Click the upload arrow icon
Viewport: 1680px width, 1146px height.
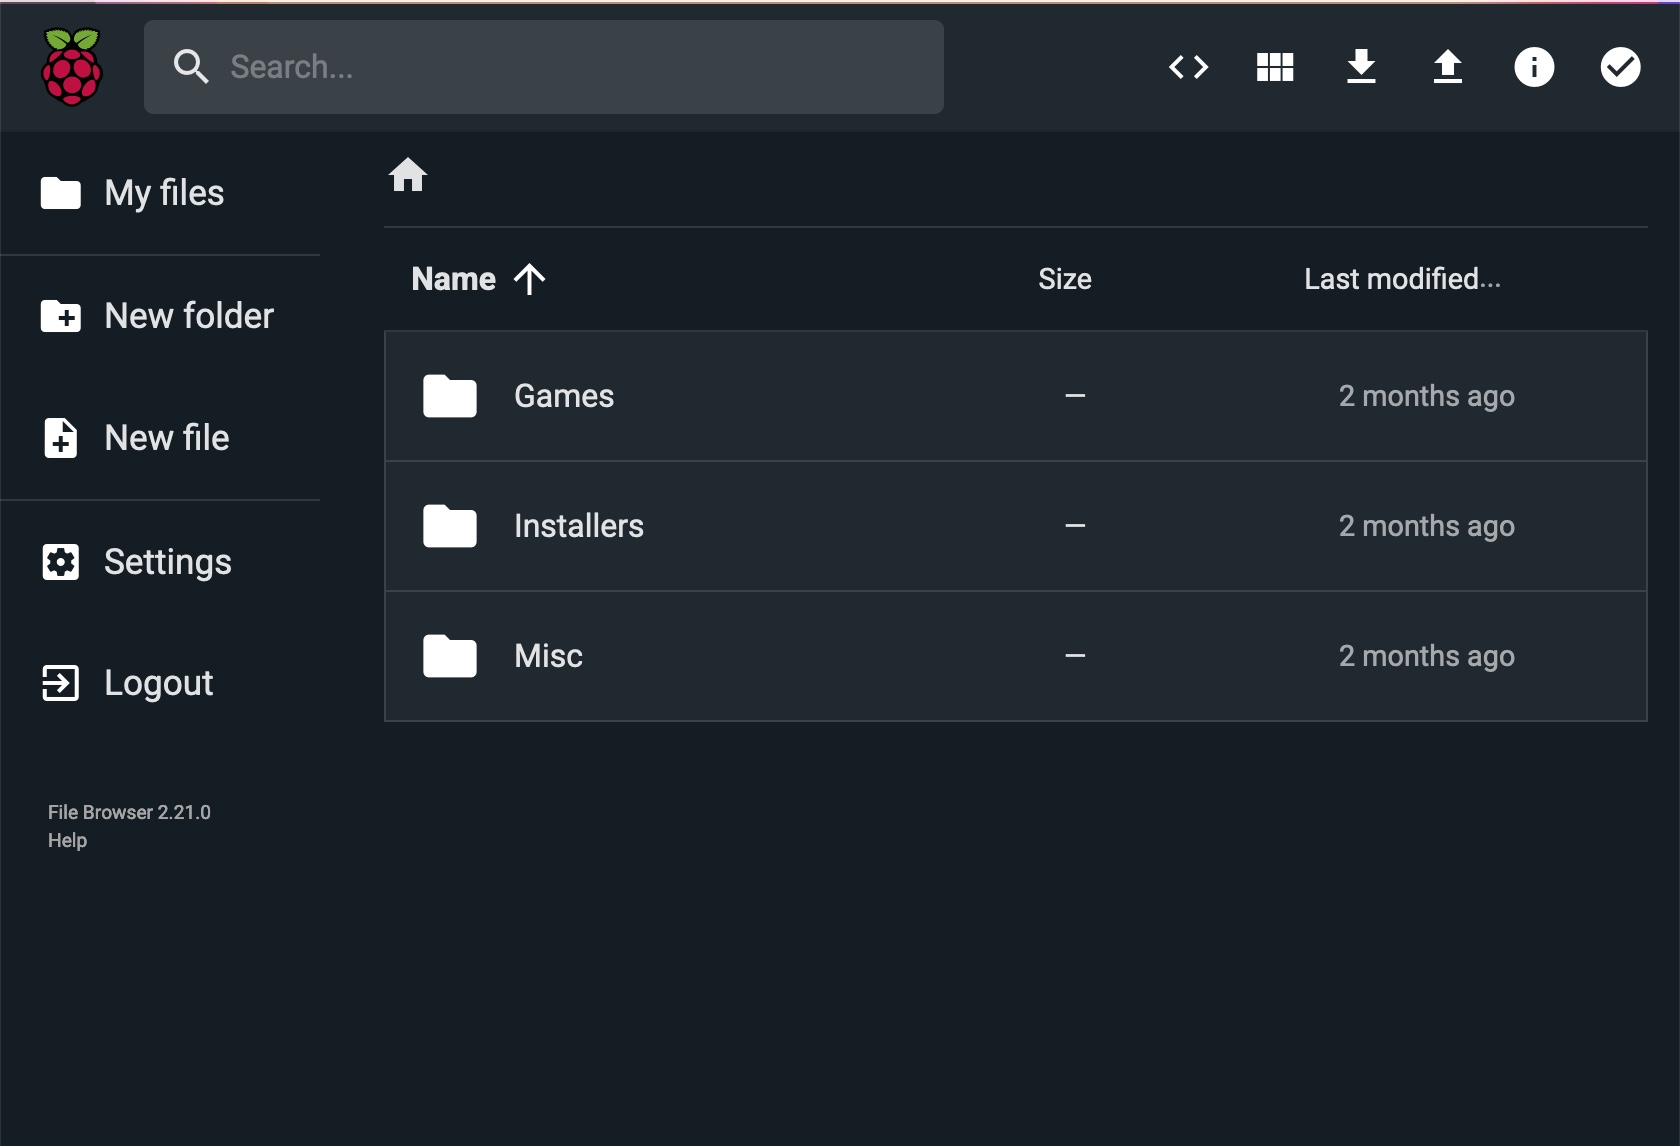tap(1447, 67)
